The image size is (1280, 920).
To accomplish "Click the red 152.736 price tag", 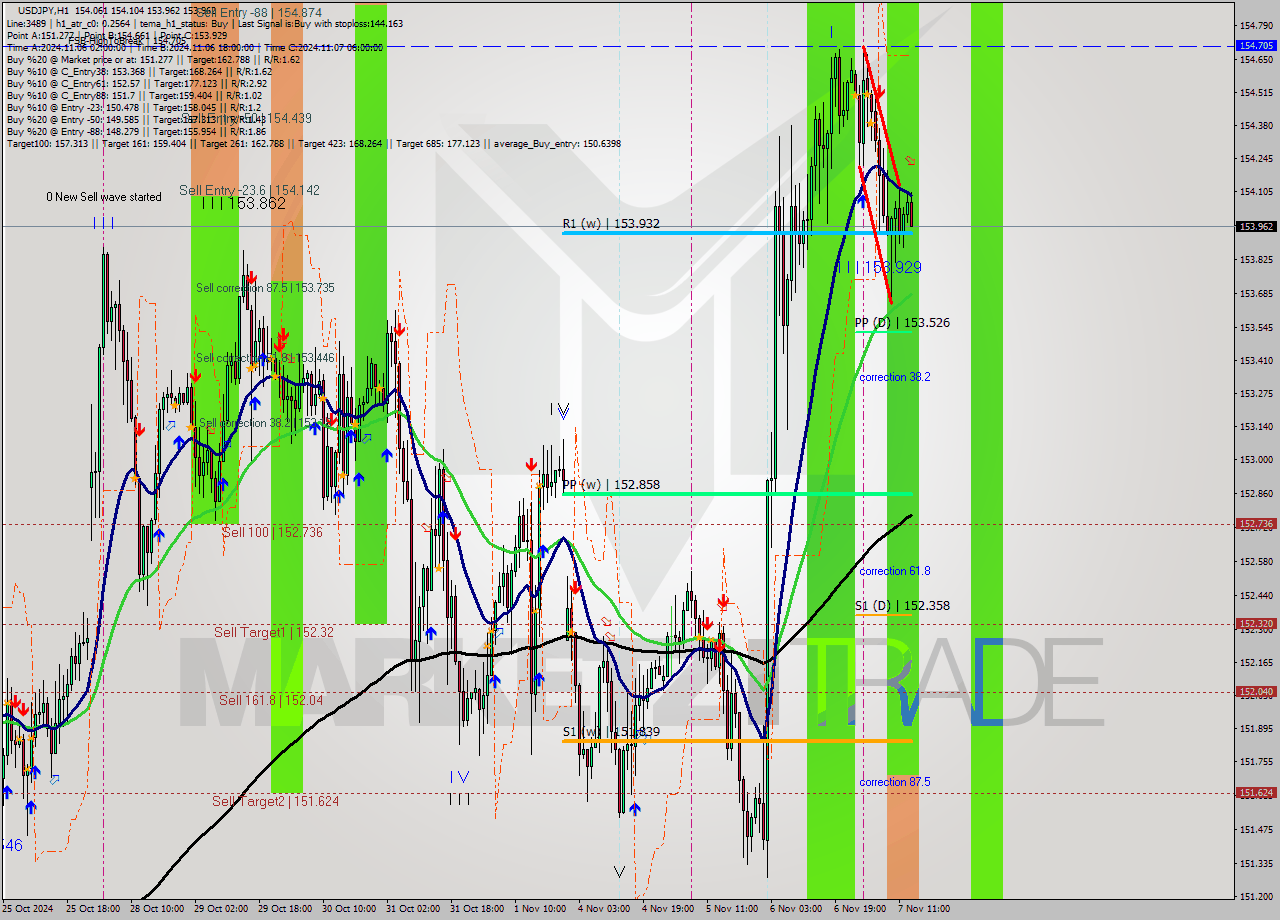I will click(x=1256, y=523).
